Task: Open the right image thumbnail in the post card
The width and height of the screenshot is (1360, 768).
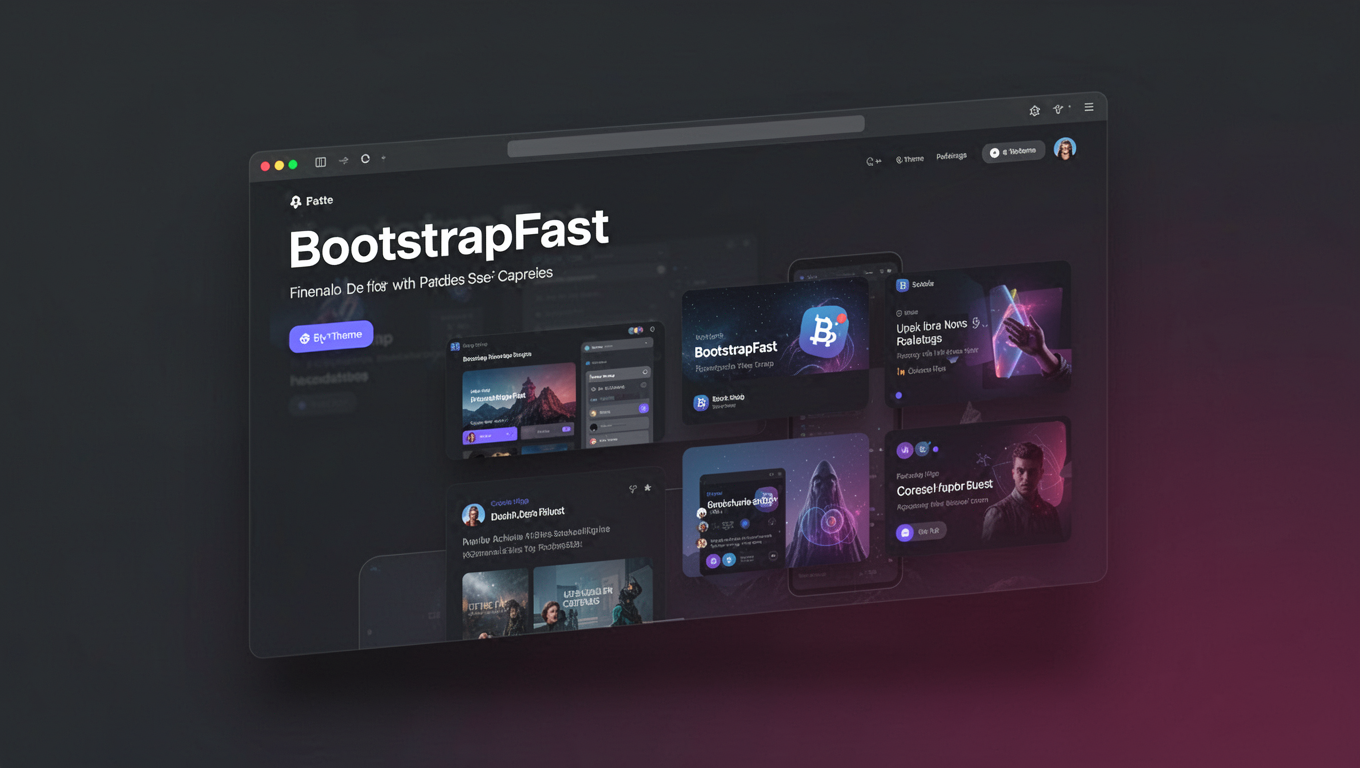Action: (x=593, y=596)
